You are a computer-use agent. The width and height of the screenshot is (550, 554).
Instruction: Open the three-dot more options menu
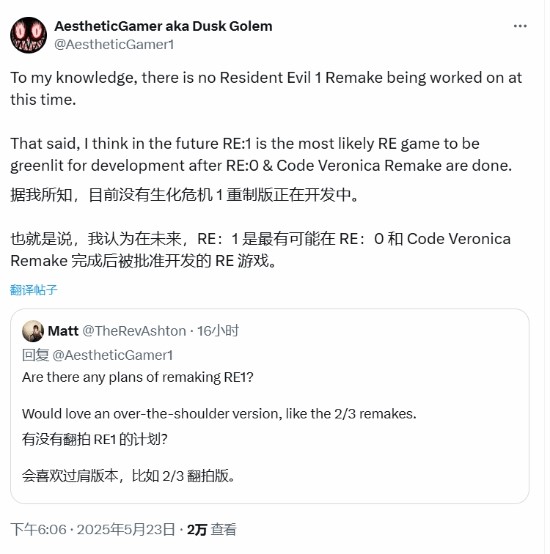click(x=520, y=26)
